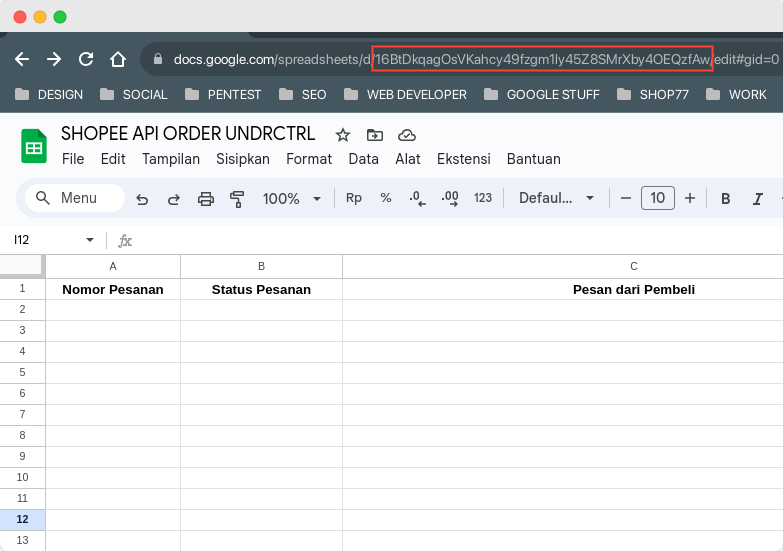Open the Edit menu
This screenshot has height=551, width=783.
113,159
